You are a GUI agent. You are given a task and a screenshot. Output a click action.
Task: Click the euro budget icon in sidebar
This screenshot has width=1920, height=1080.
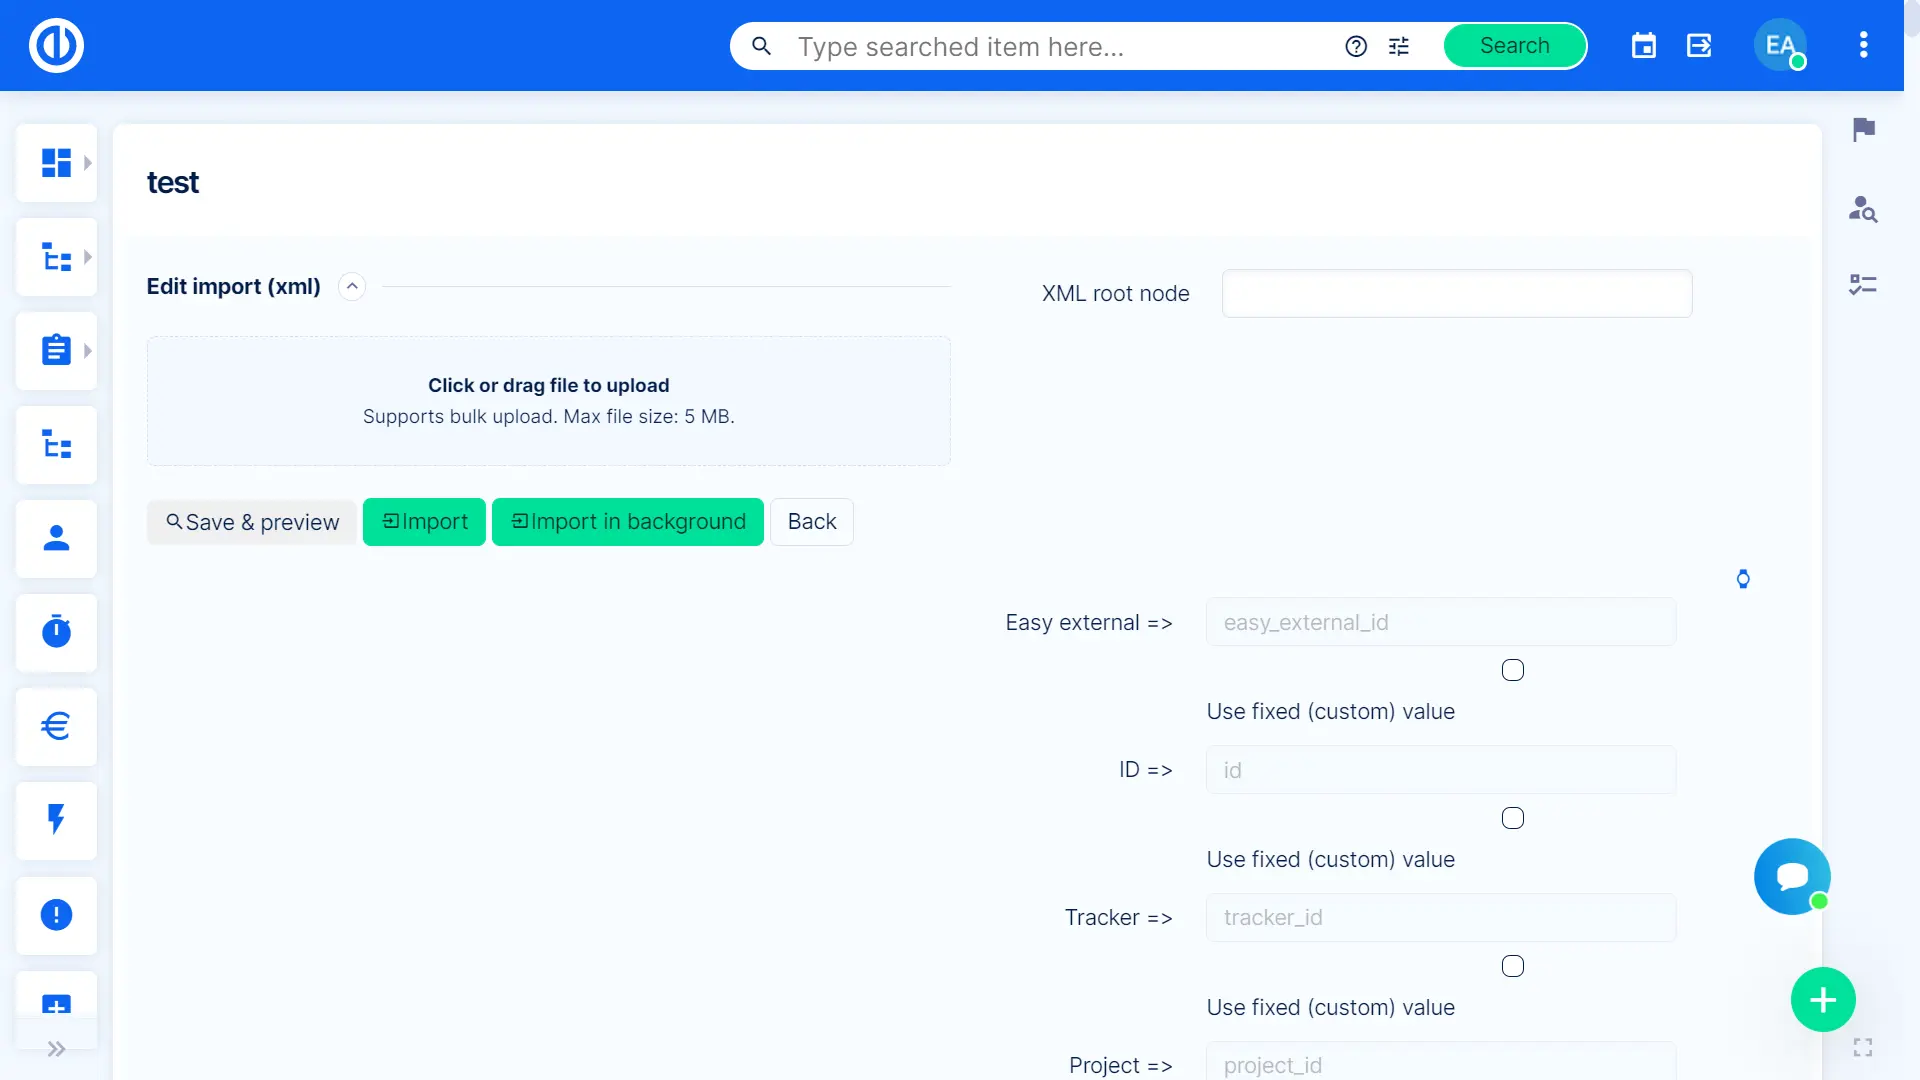coord(56,726)
